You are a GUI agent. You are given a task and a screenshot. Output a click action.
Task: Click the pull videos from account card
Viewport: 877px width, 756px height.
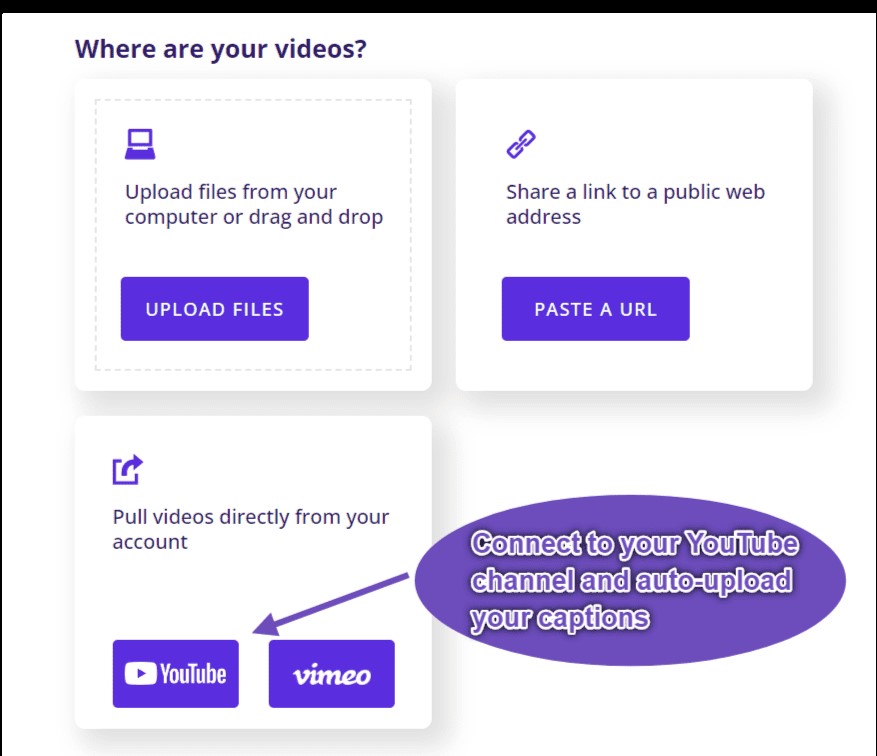(253, 572)
